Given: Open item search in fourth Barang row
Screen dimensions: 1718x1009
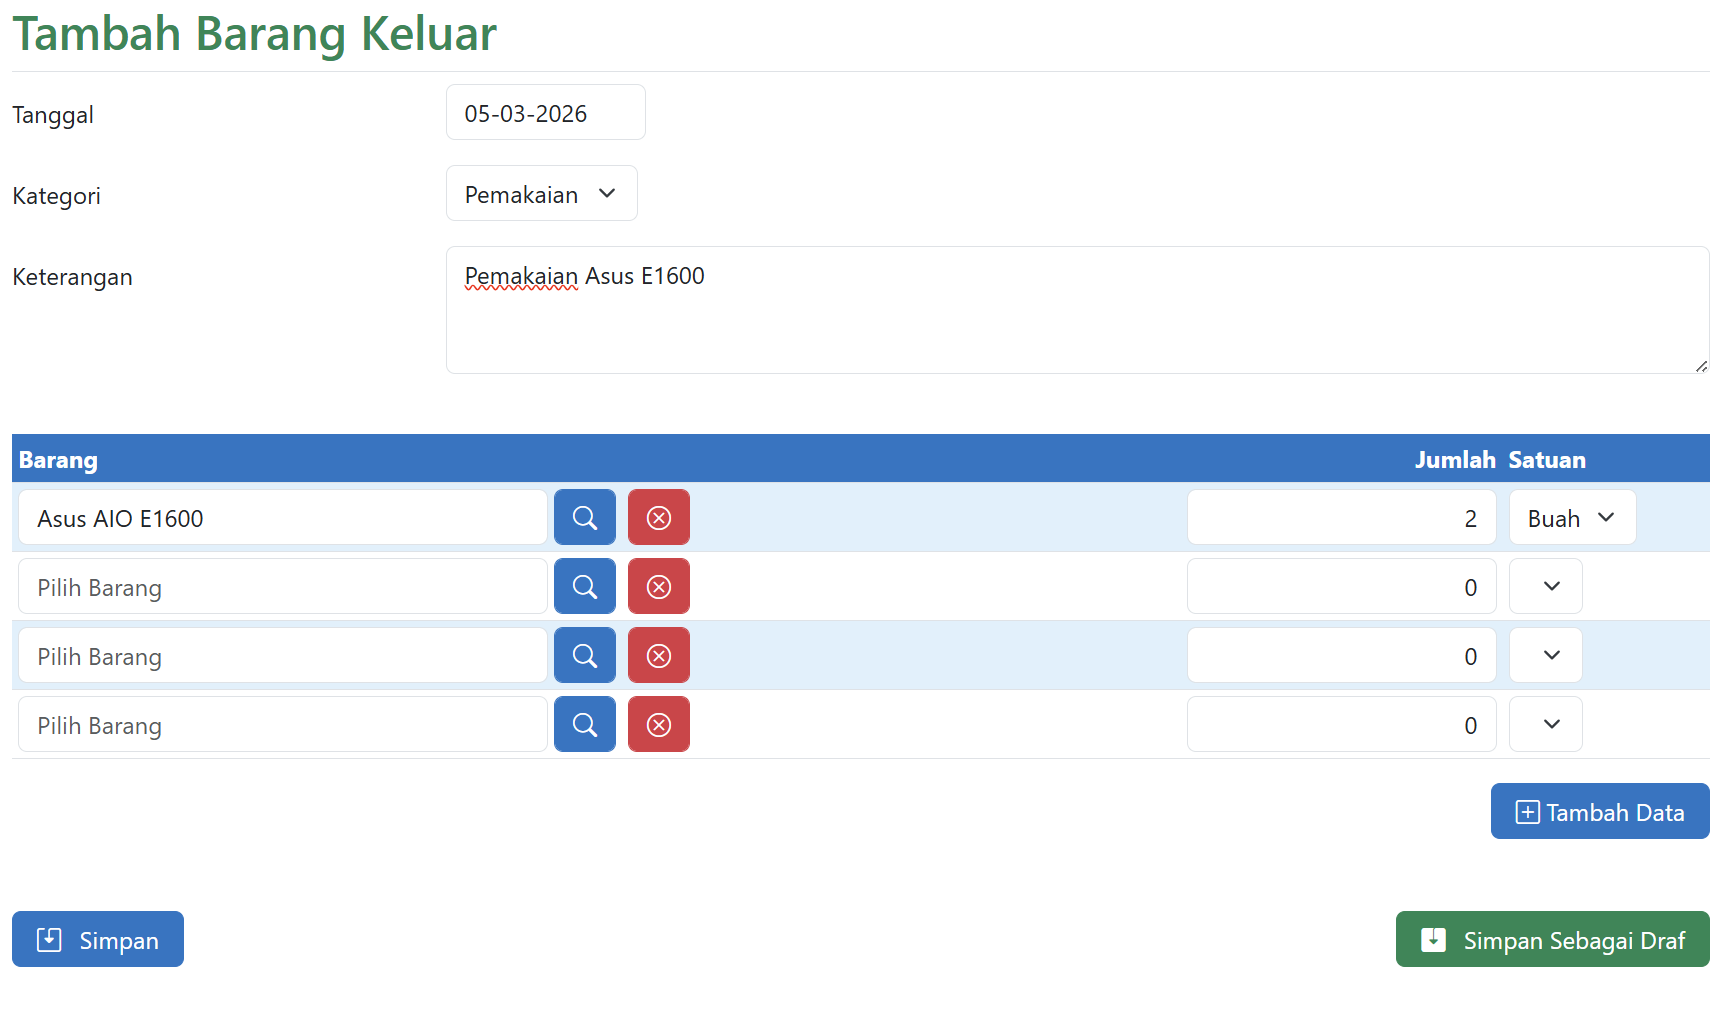Looking at the screenshot, I should point(585,724).
